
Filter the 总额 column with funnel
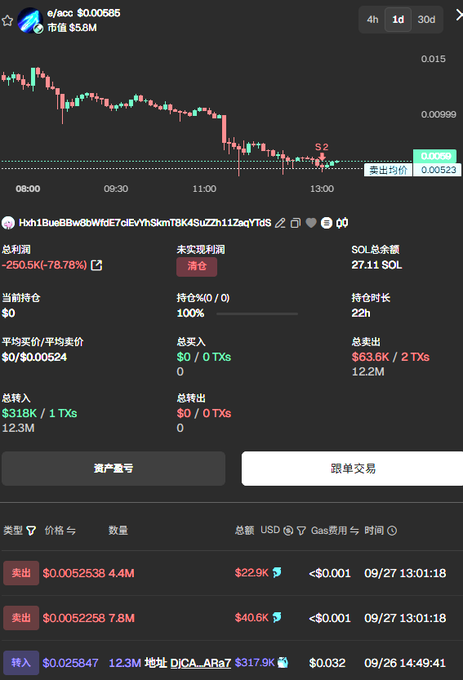coord(301,530)
